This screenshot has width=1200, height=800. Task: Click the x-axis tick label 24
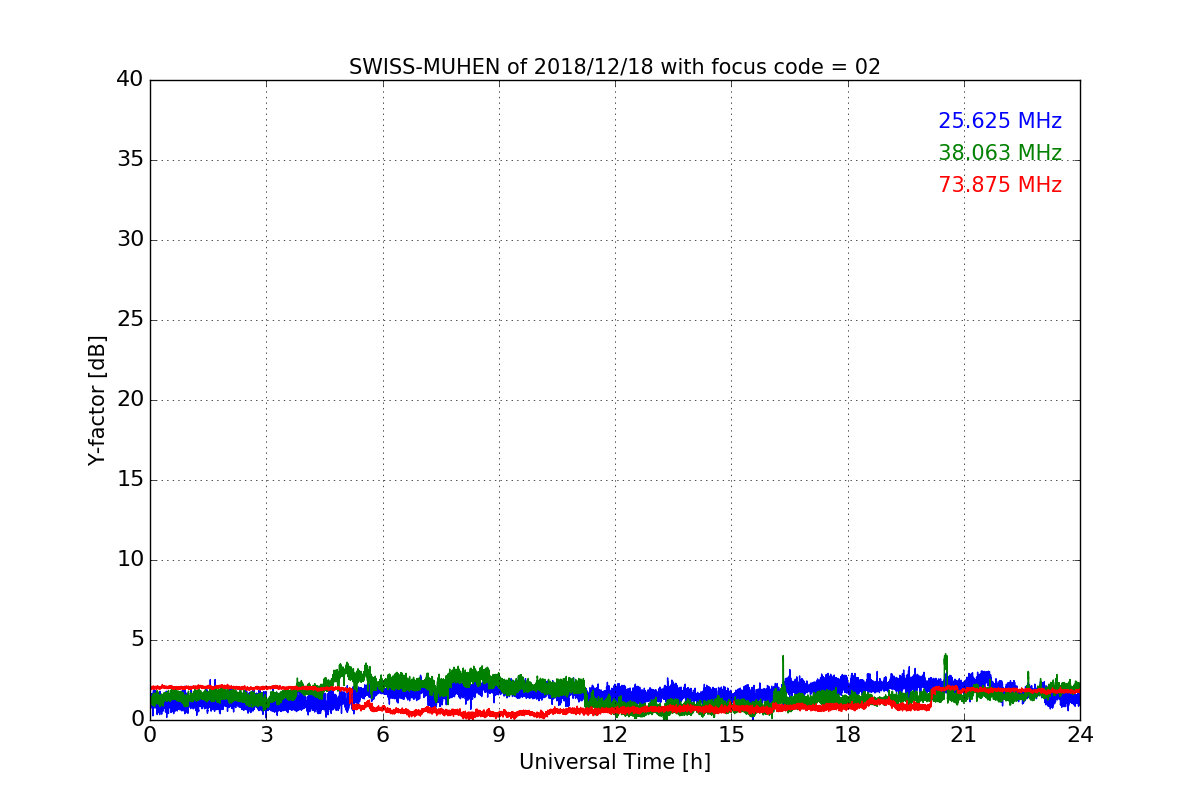(1080, 734)
